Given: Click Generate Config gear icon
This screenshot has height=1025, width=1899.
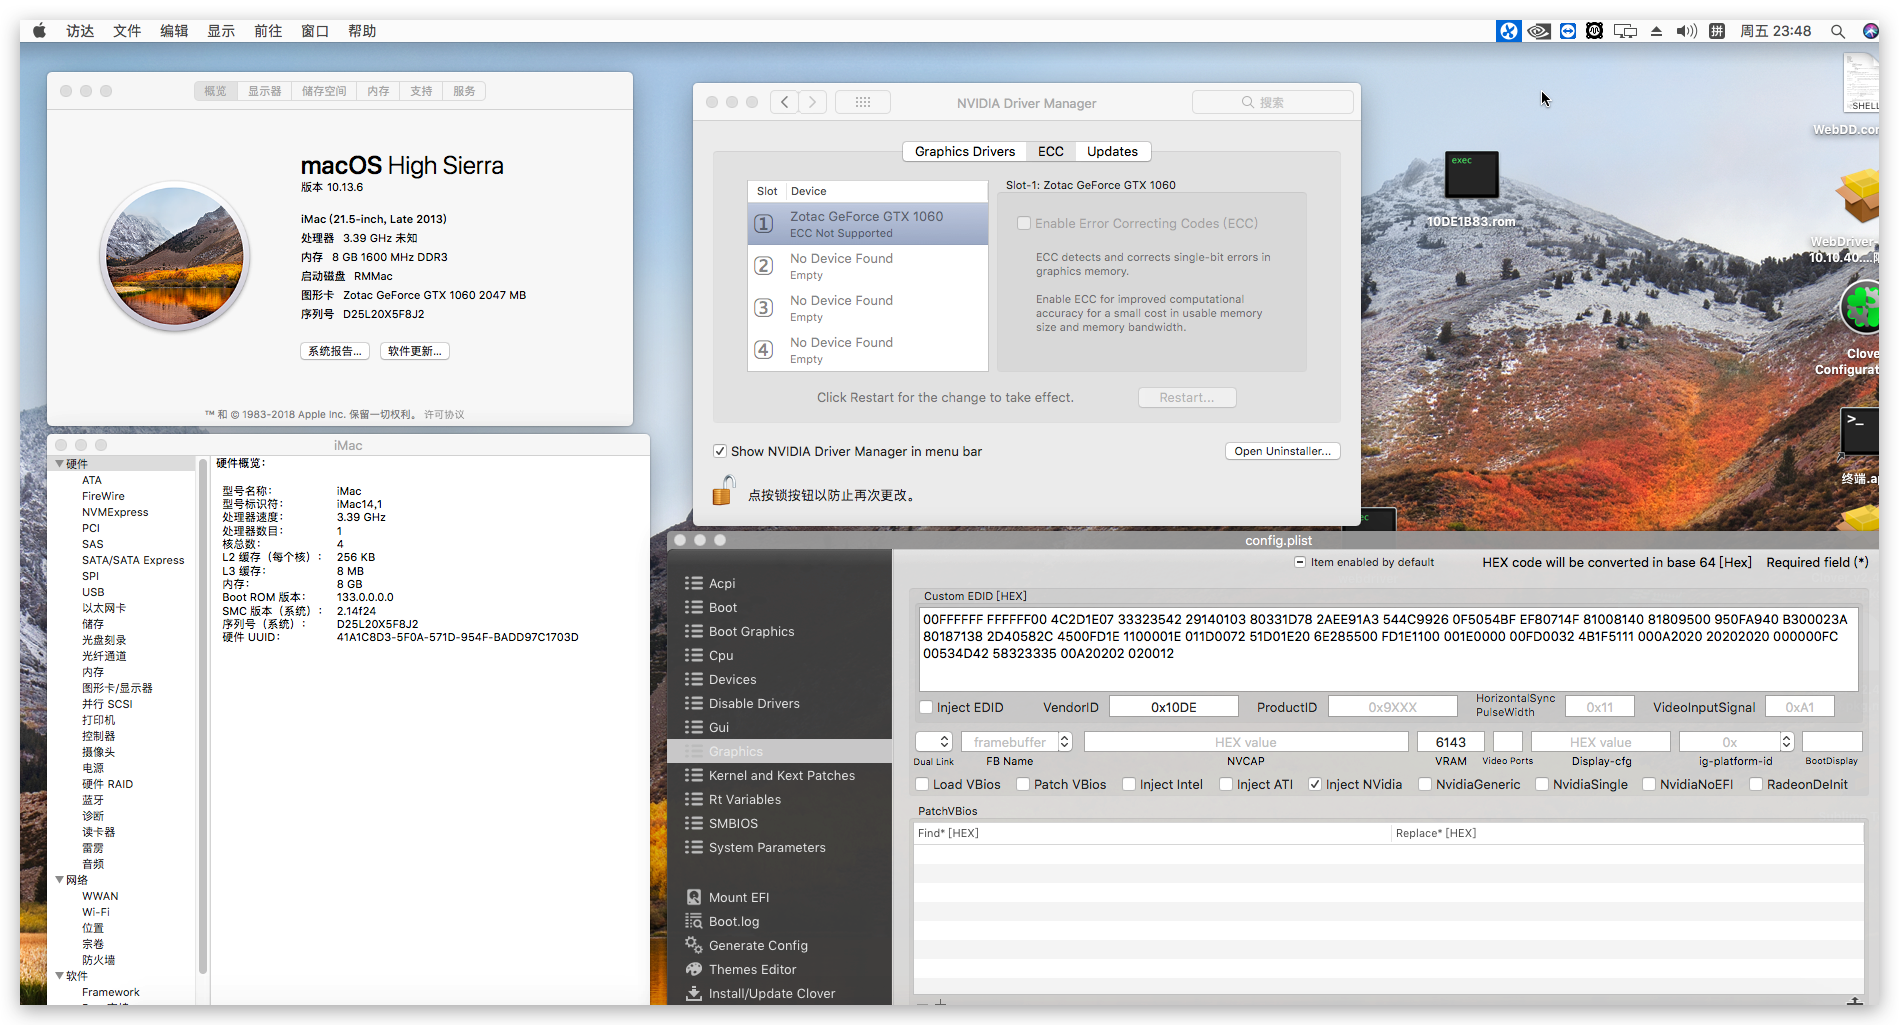Looking at the screenshot, I should pos(693,945).
